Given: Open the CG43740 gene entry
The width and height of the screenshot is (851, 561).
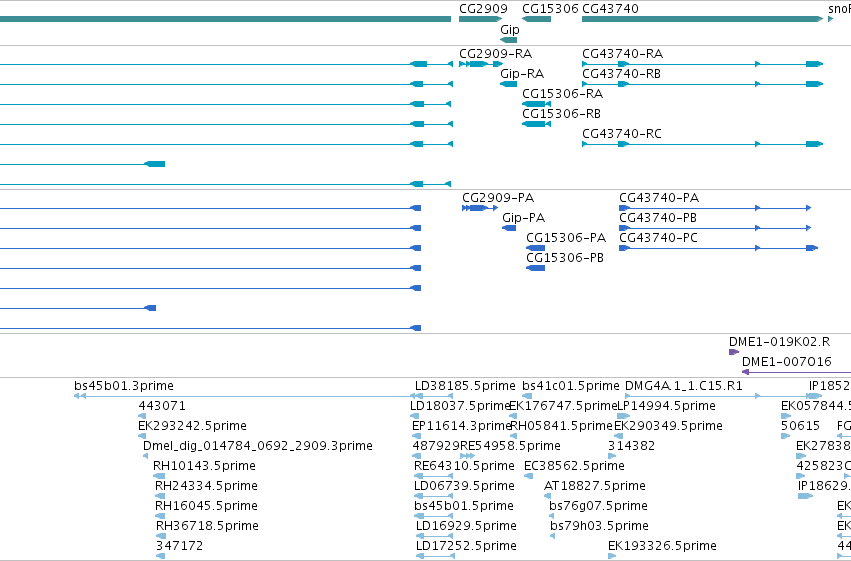Looking at the screenshot, I should [x=702, y=19].
